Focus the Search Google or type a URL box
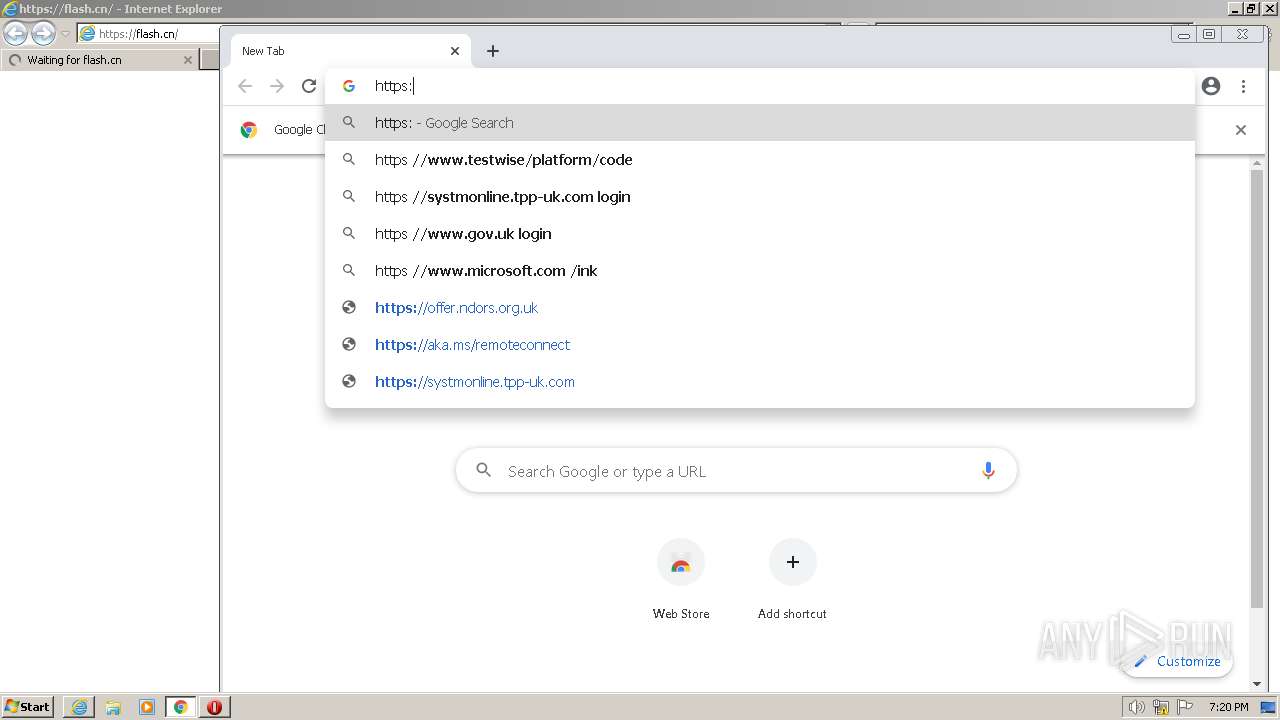Viewport: 1280px width, 720px height. click(736, 471)
